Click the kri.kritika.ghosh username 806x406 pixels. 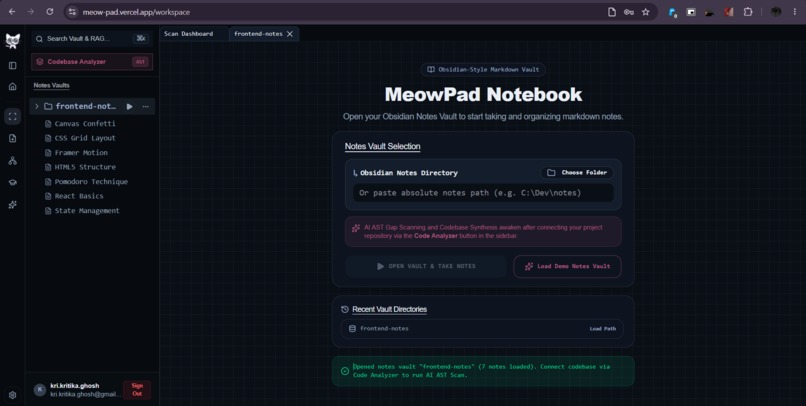[75, 385]
